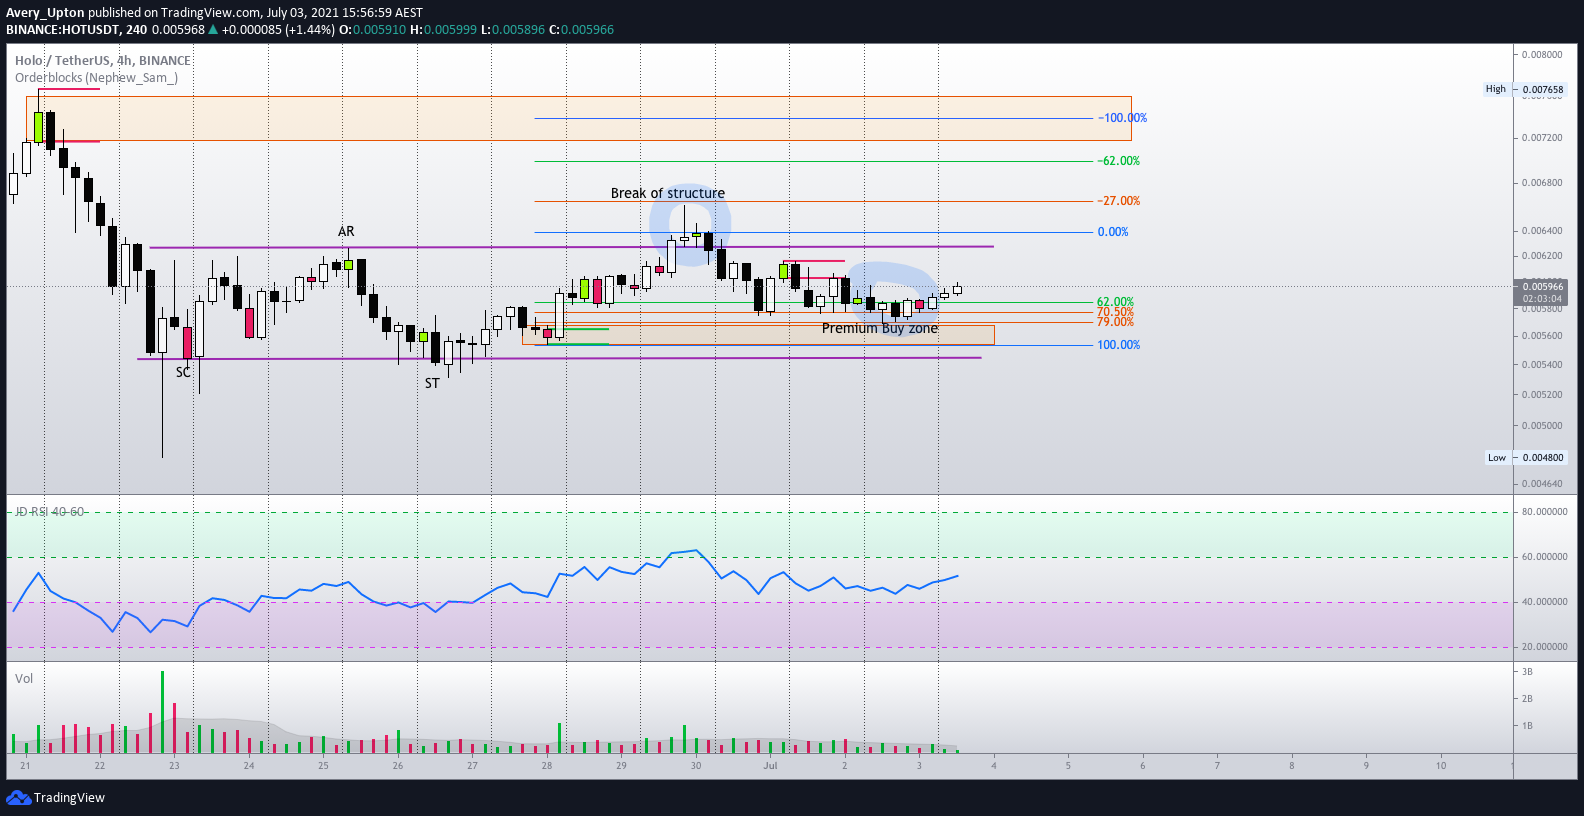Screen dimensions: 1584x816
Task: Click the Vol indicator label
Action: click(x=24, y=678)
